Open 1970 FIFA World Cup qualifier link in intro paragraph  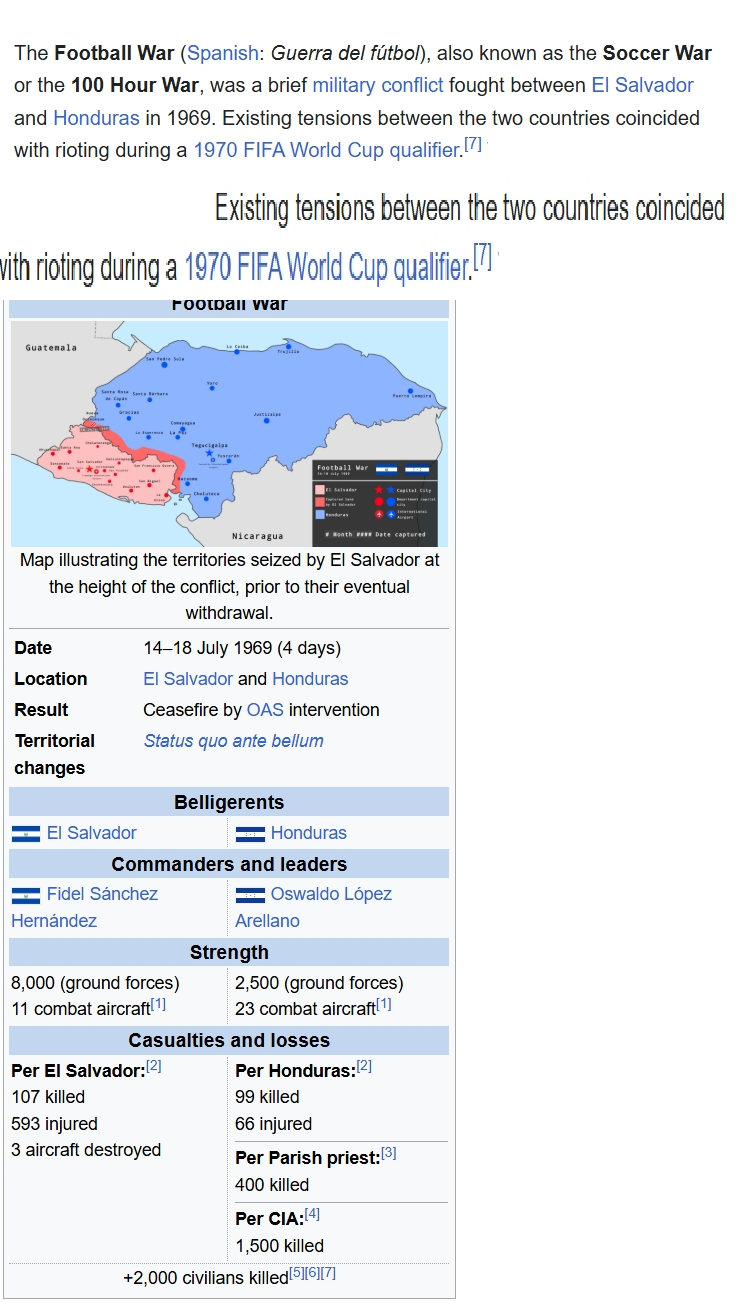pos(325,150)
